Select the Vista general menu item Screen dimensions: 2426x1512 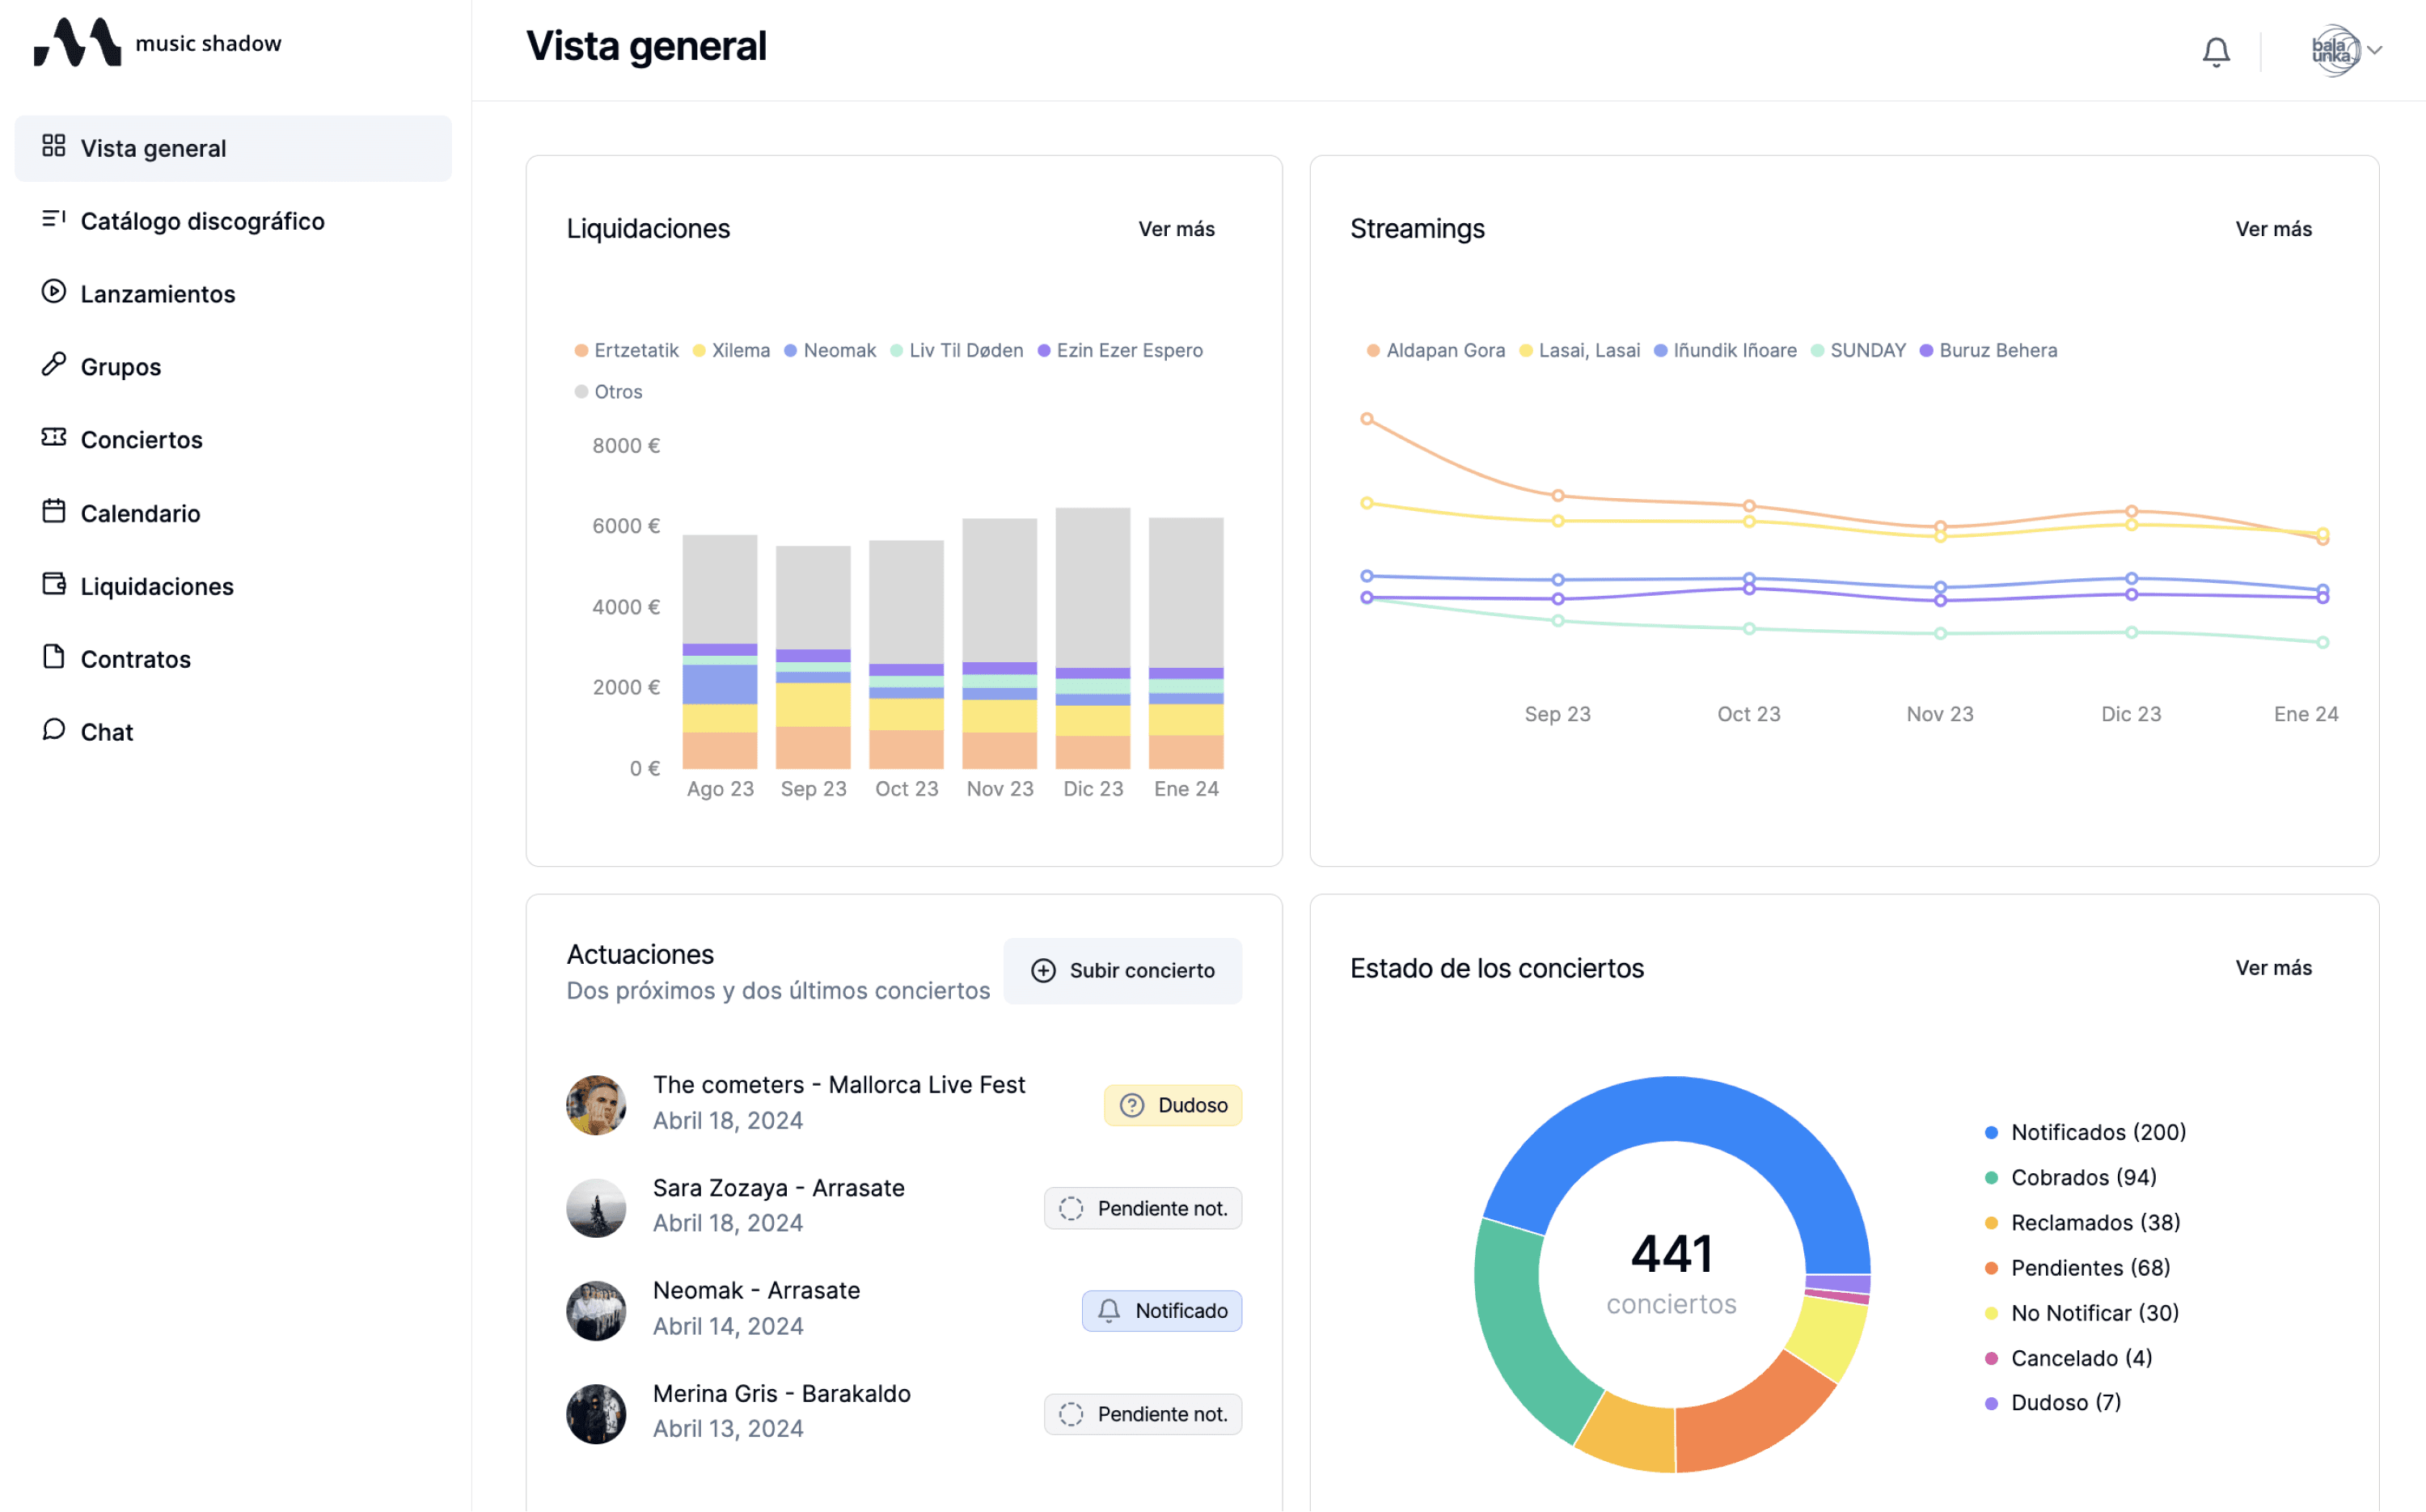[153, 148]
